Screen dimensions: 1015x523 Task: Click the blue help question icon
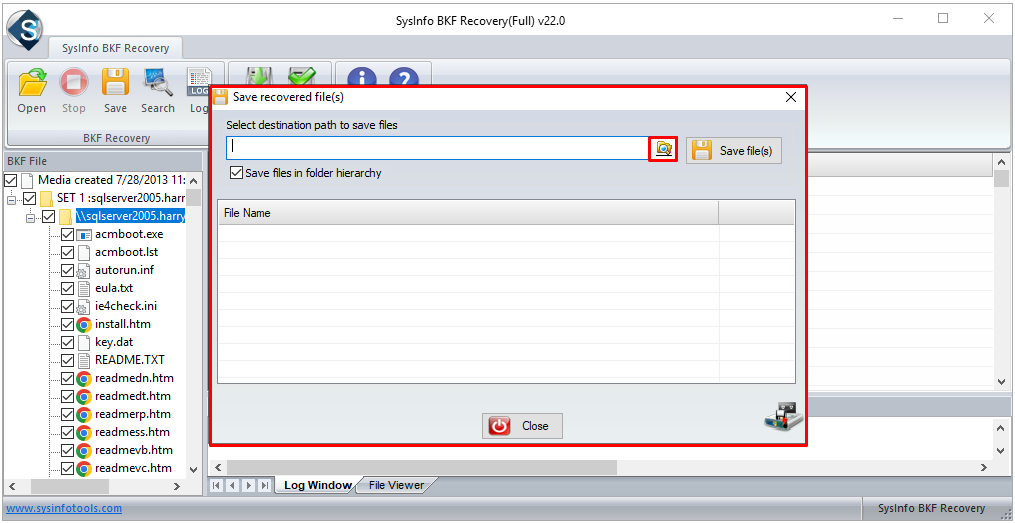click(x=404, y=76)
